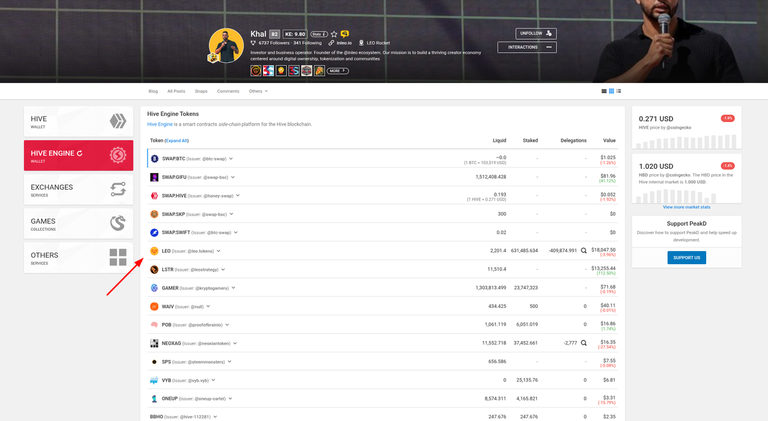Expand the LEO token row
Image resolution: width=768 pixels, height=421 pixels.
click(218, 251)
